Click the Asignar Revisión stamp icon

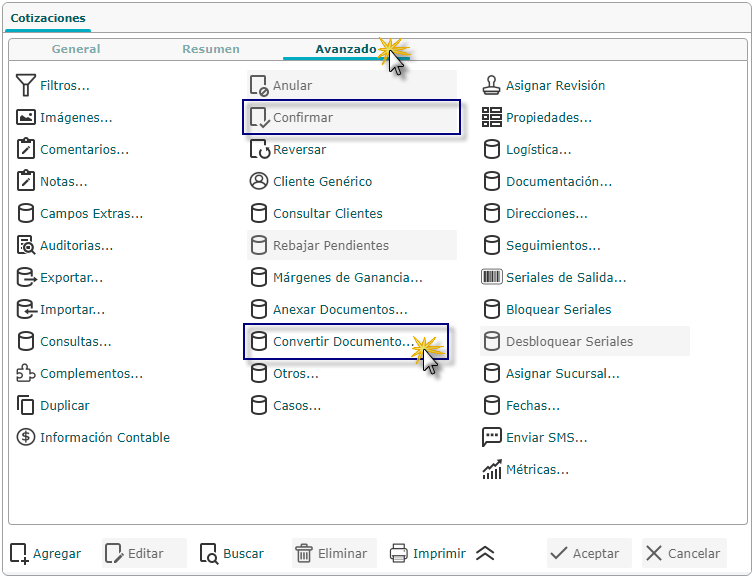coord(492,85)
